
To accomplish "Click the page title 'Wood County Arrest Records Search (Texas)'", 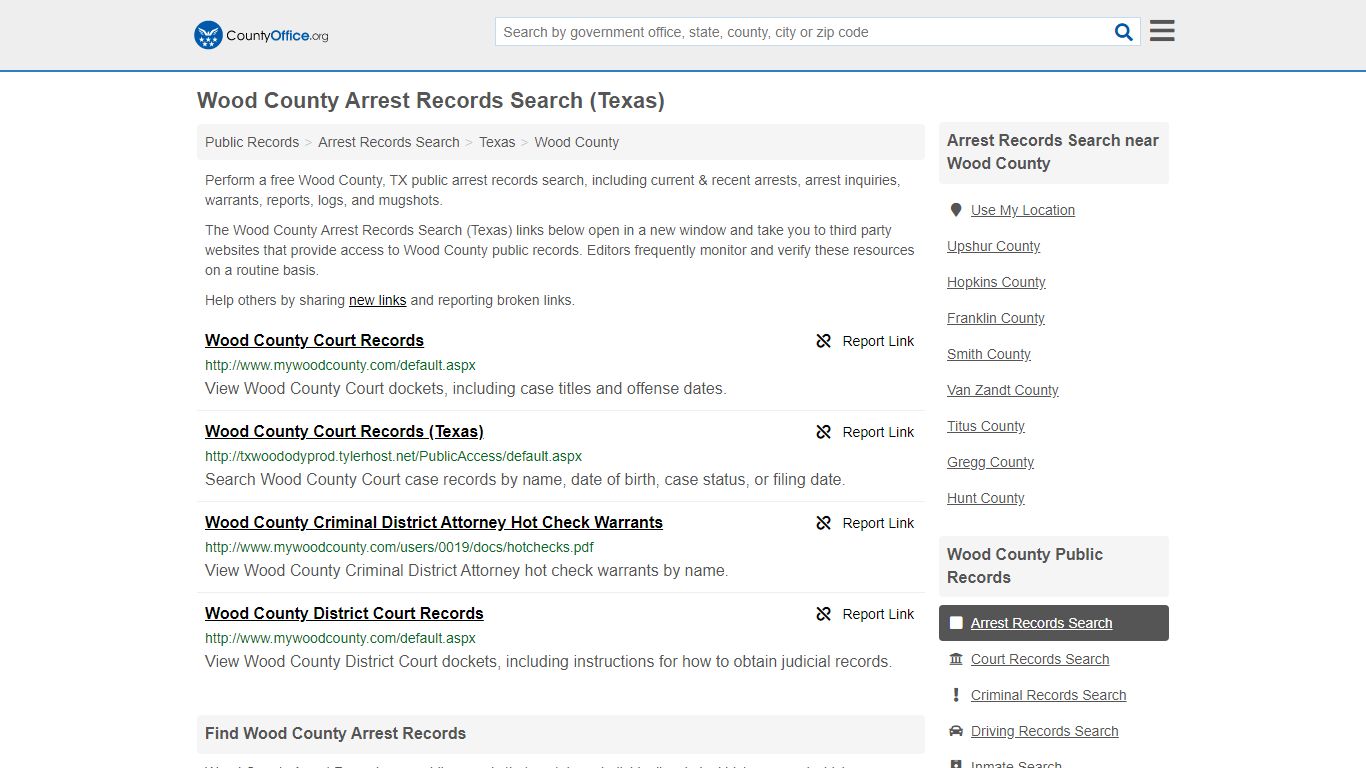I will point(431,100).
